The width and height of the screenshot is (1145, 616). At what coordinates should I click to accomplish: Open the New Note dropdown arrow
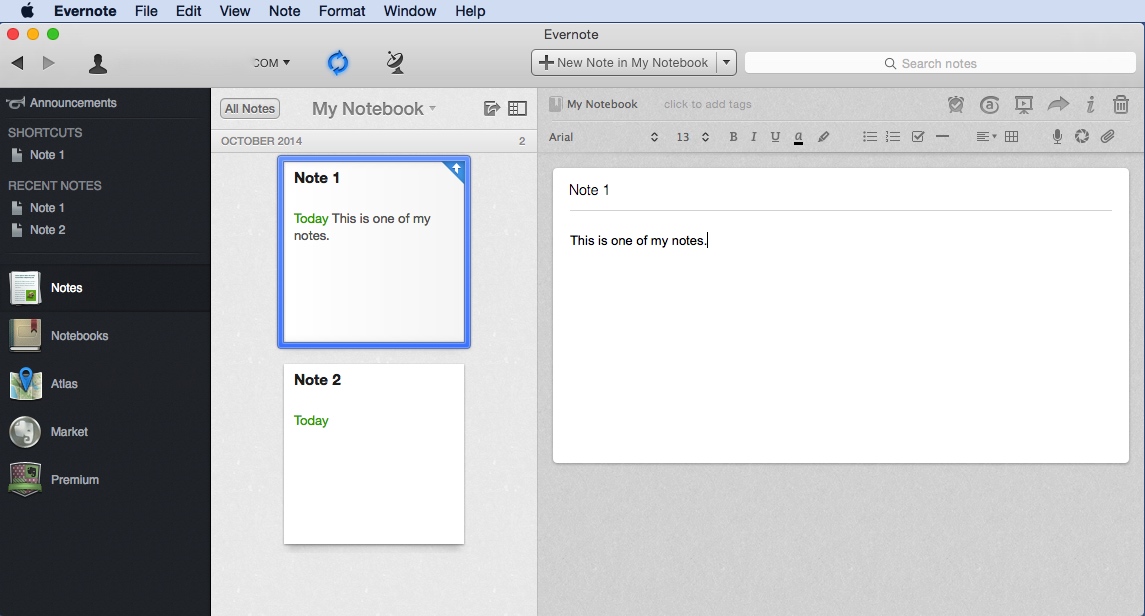click(x=727, y=63)
